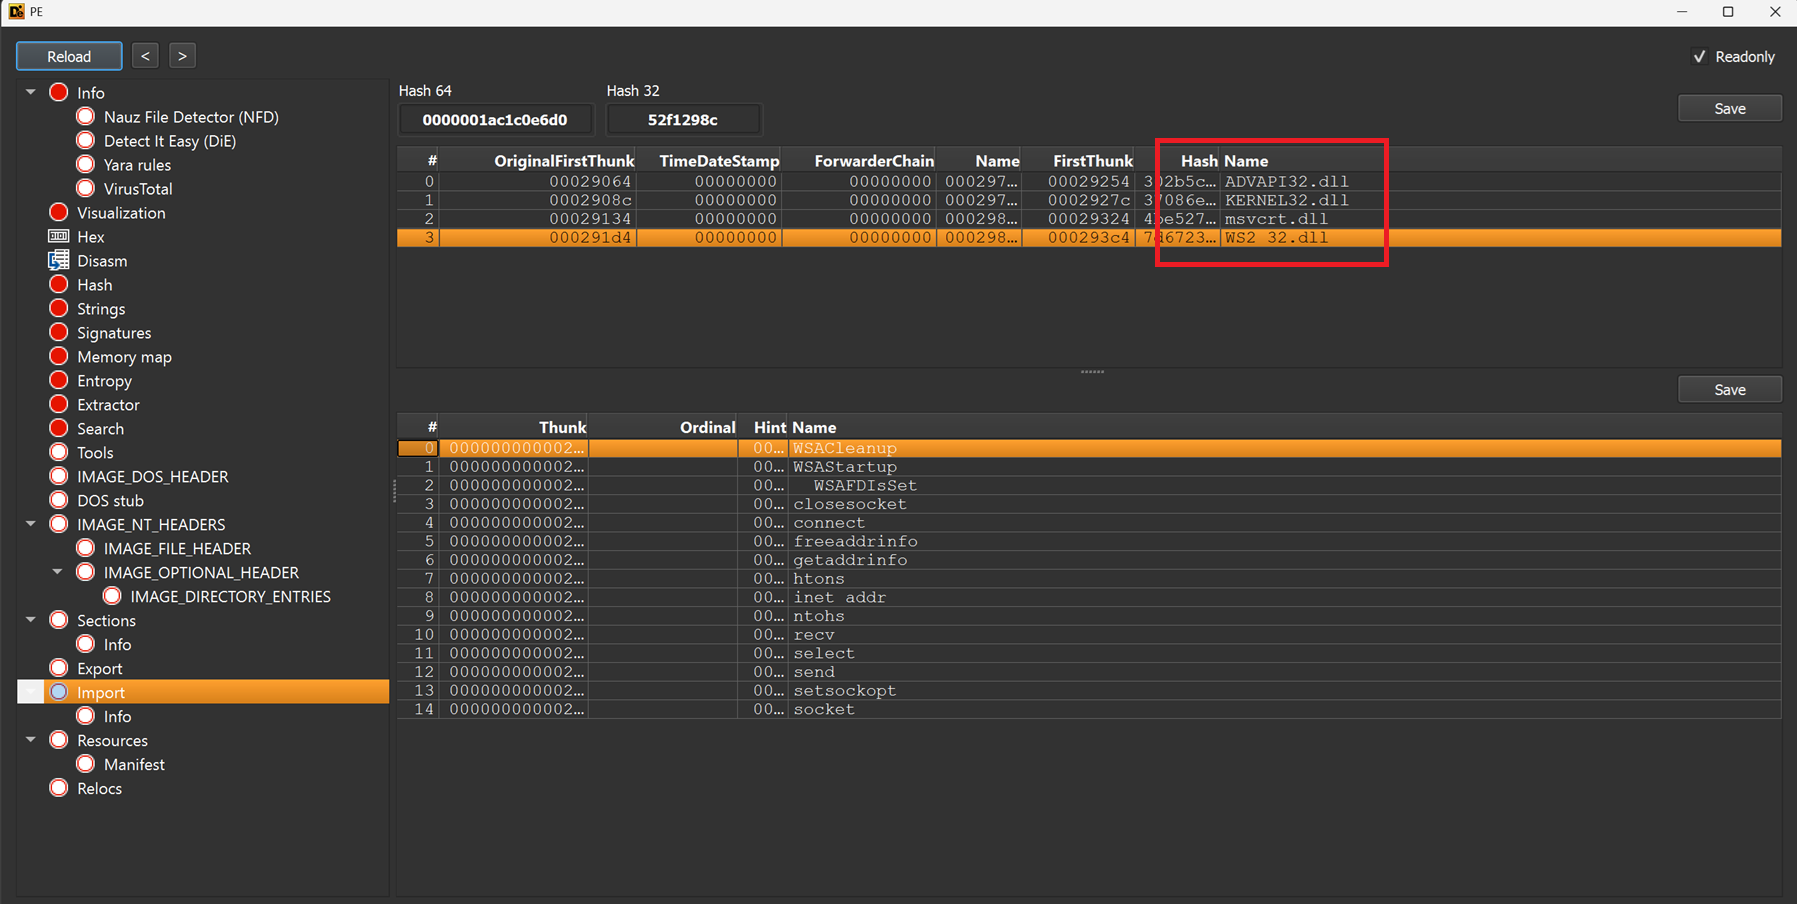Open the Search panel

(100, 429)
